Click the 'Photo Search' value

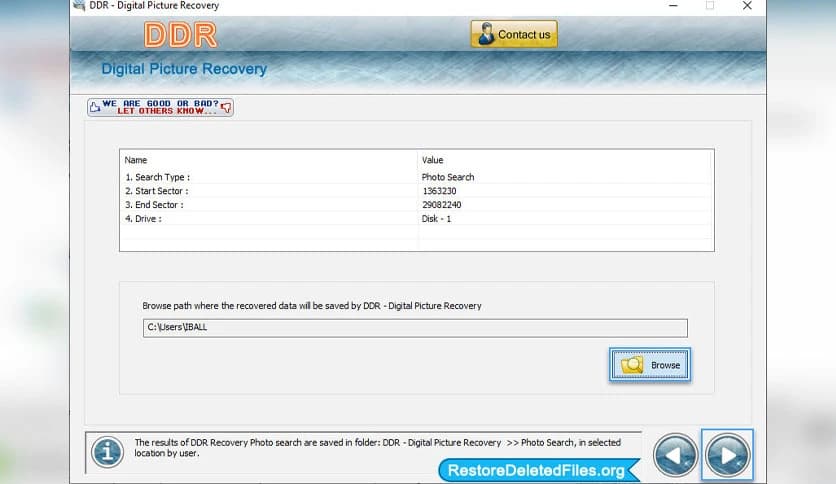448,177
